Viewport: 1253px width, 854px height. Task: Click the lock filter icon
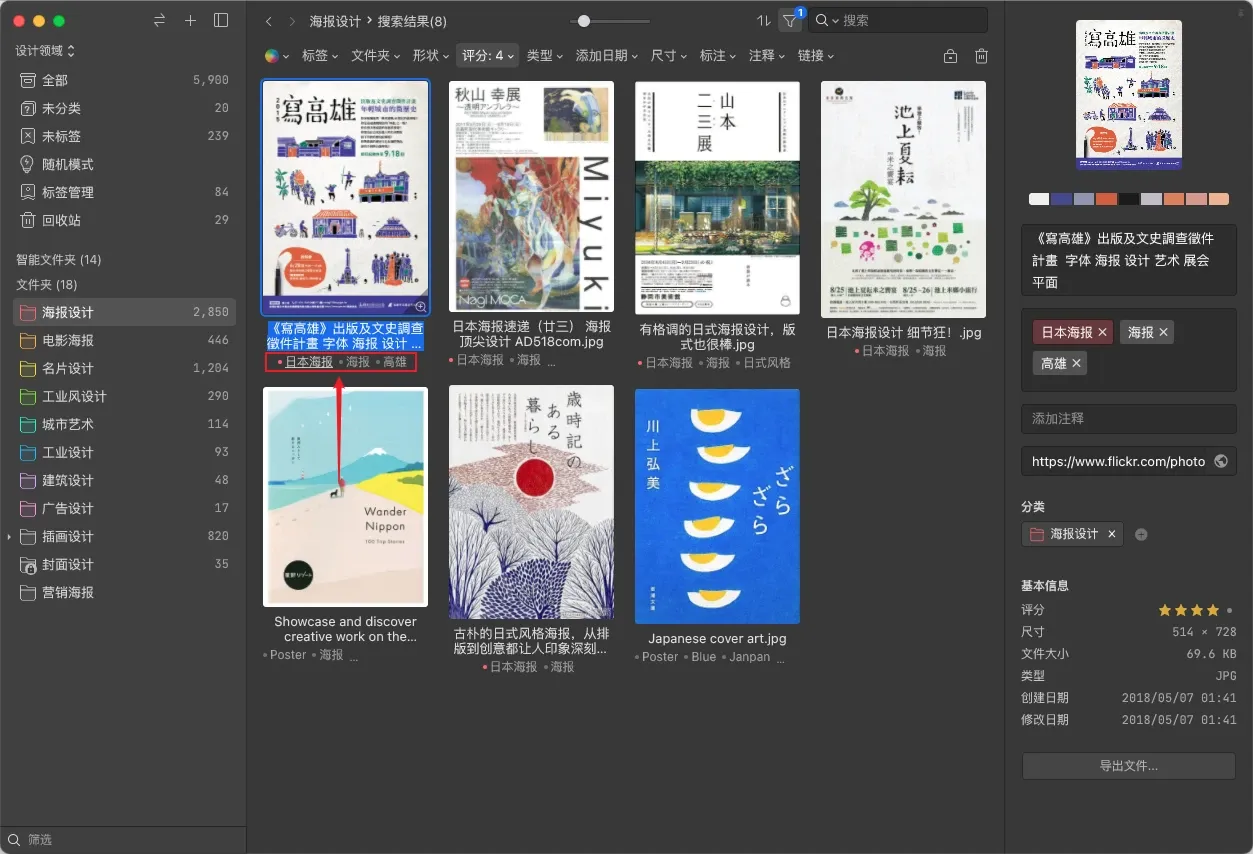pyautogui.click(x=950, y=57)
